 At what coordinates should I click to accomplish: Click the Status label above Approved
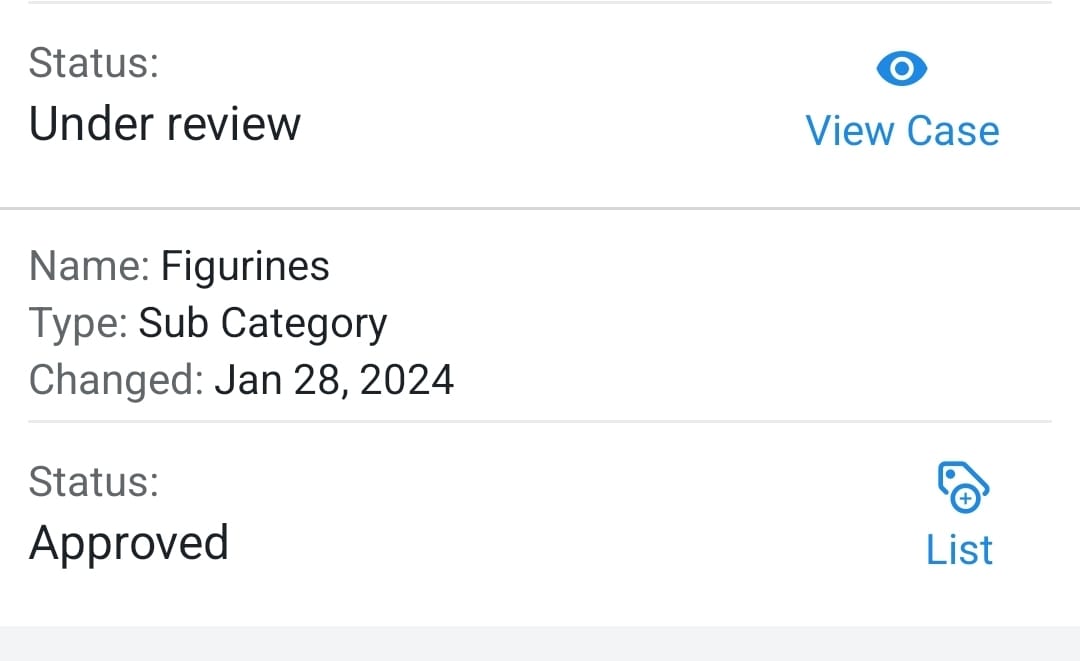(x=94, y=481)
